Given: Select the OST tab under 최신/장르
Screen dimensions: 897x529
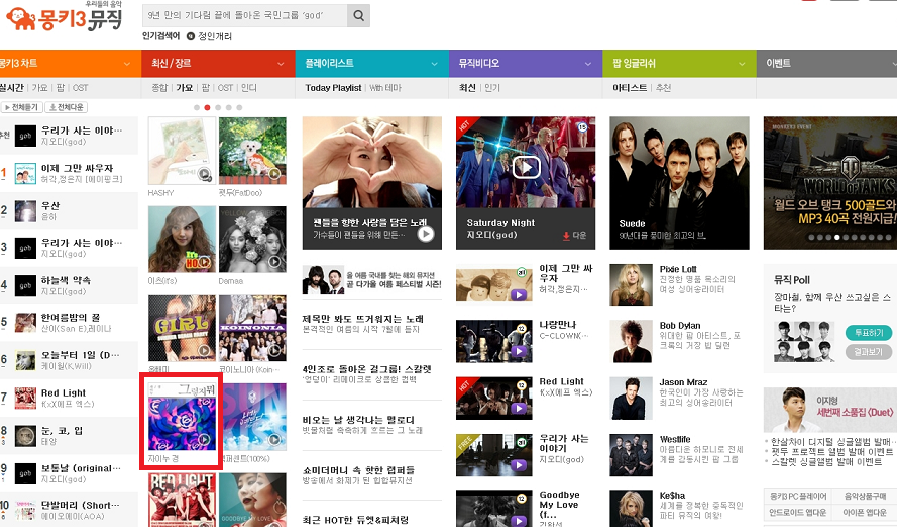Looking at the screenshot, I should tap(225, 87).
